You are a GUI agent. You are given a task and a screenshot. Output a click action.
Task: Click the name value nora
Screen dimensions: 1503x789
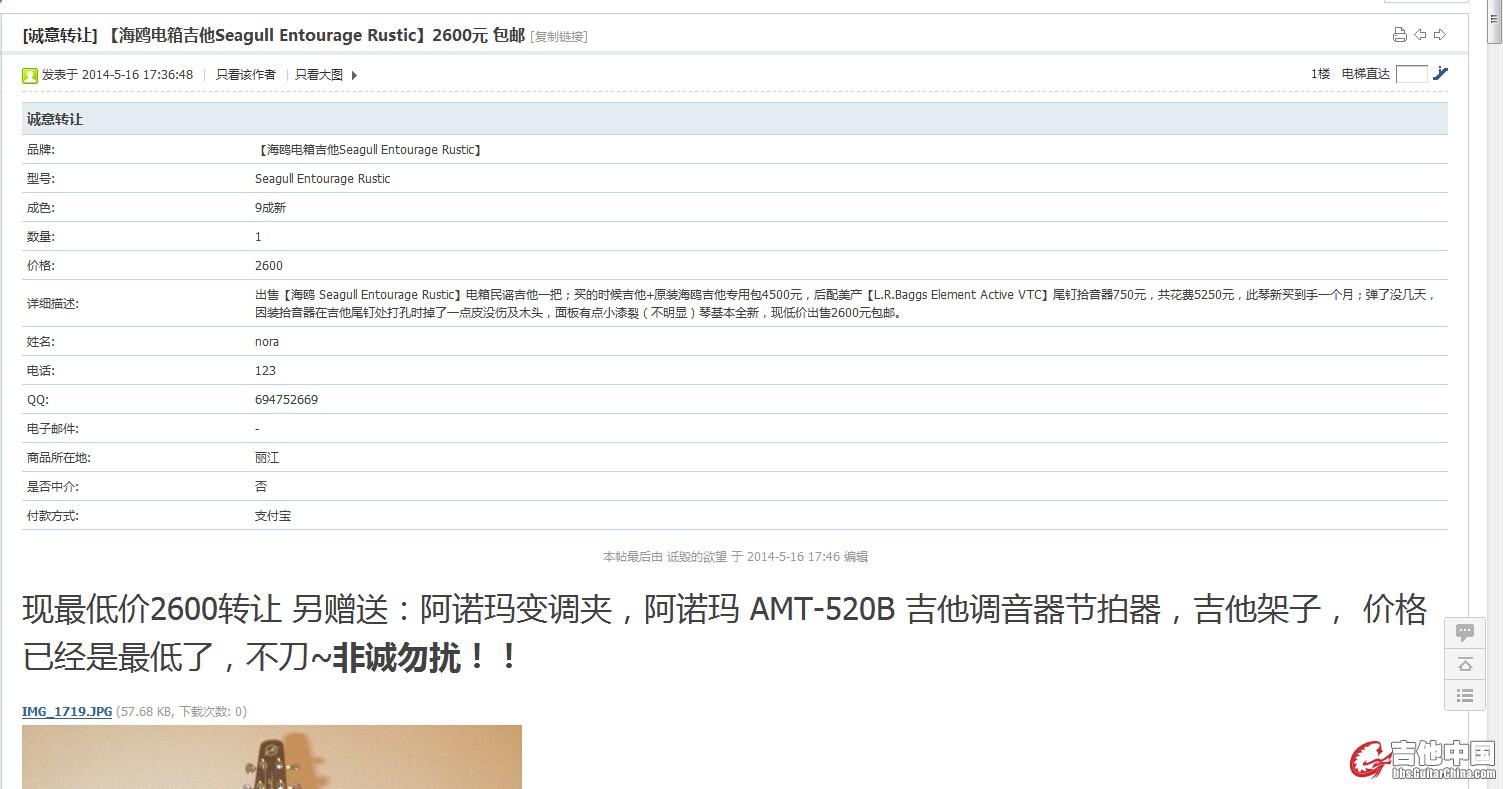pyautogui.click(x=267, y=342)
